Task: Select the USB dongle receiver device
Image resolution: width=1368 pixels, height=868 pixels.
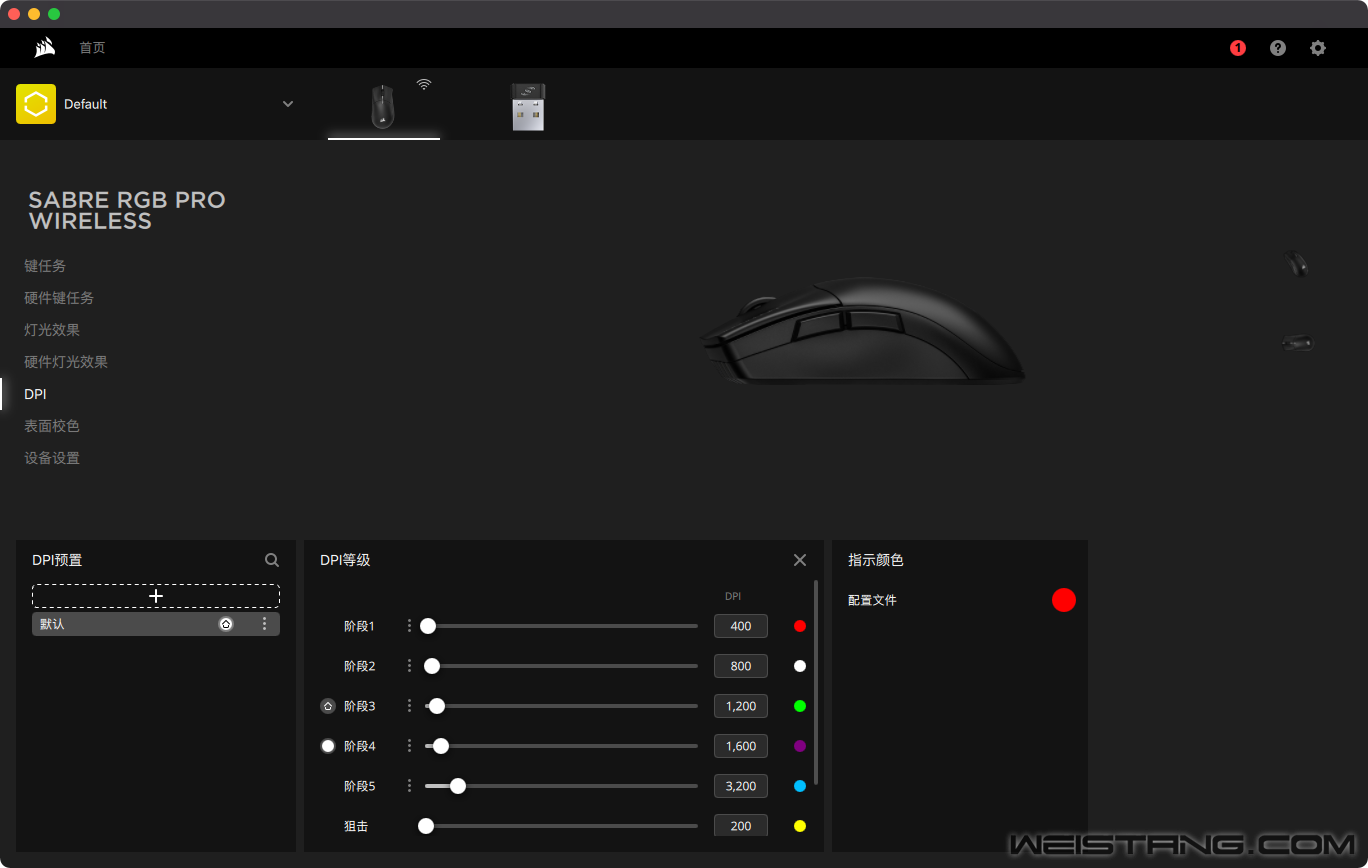Action: [x=528, y=107]
